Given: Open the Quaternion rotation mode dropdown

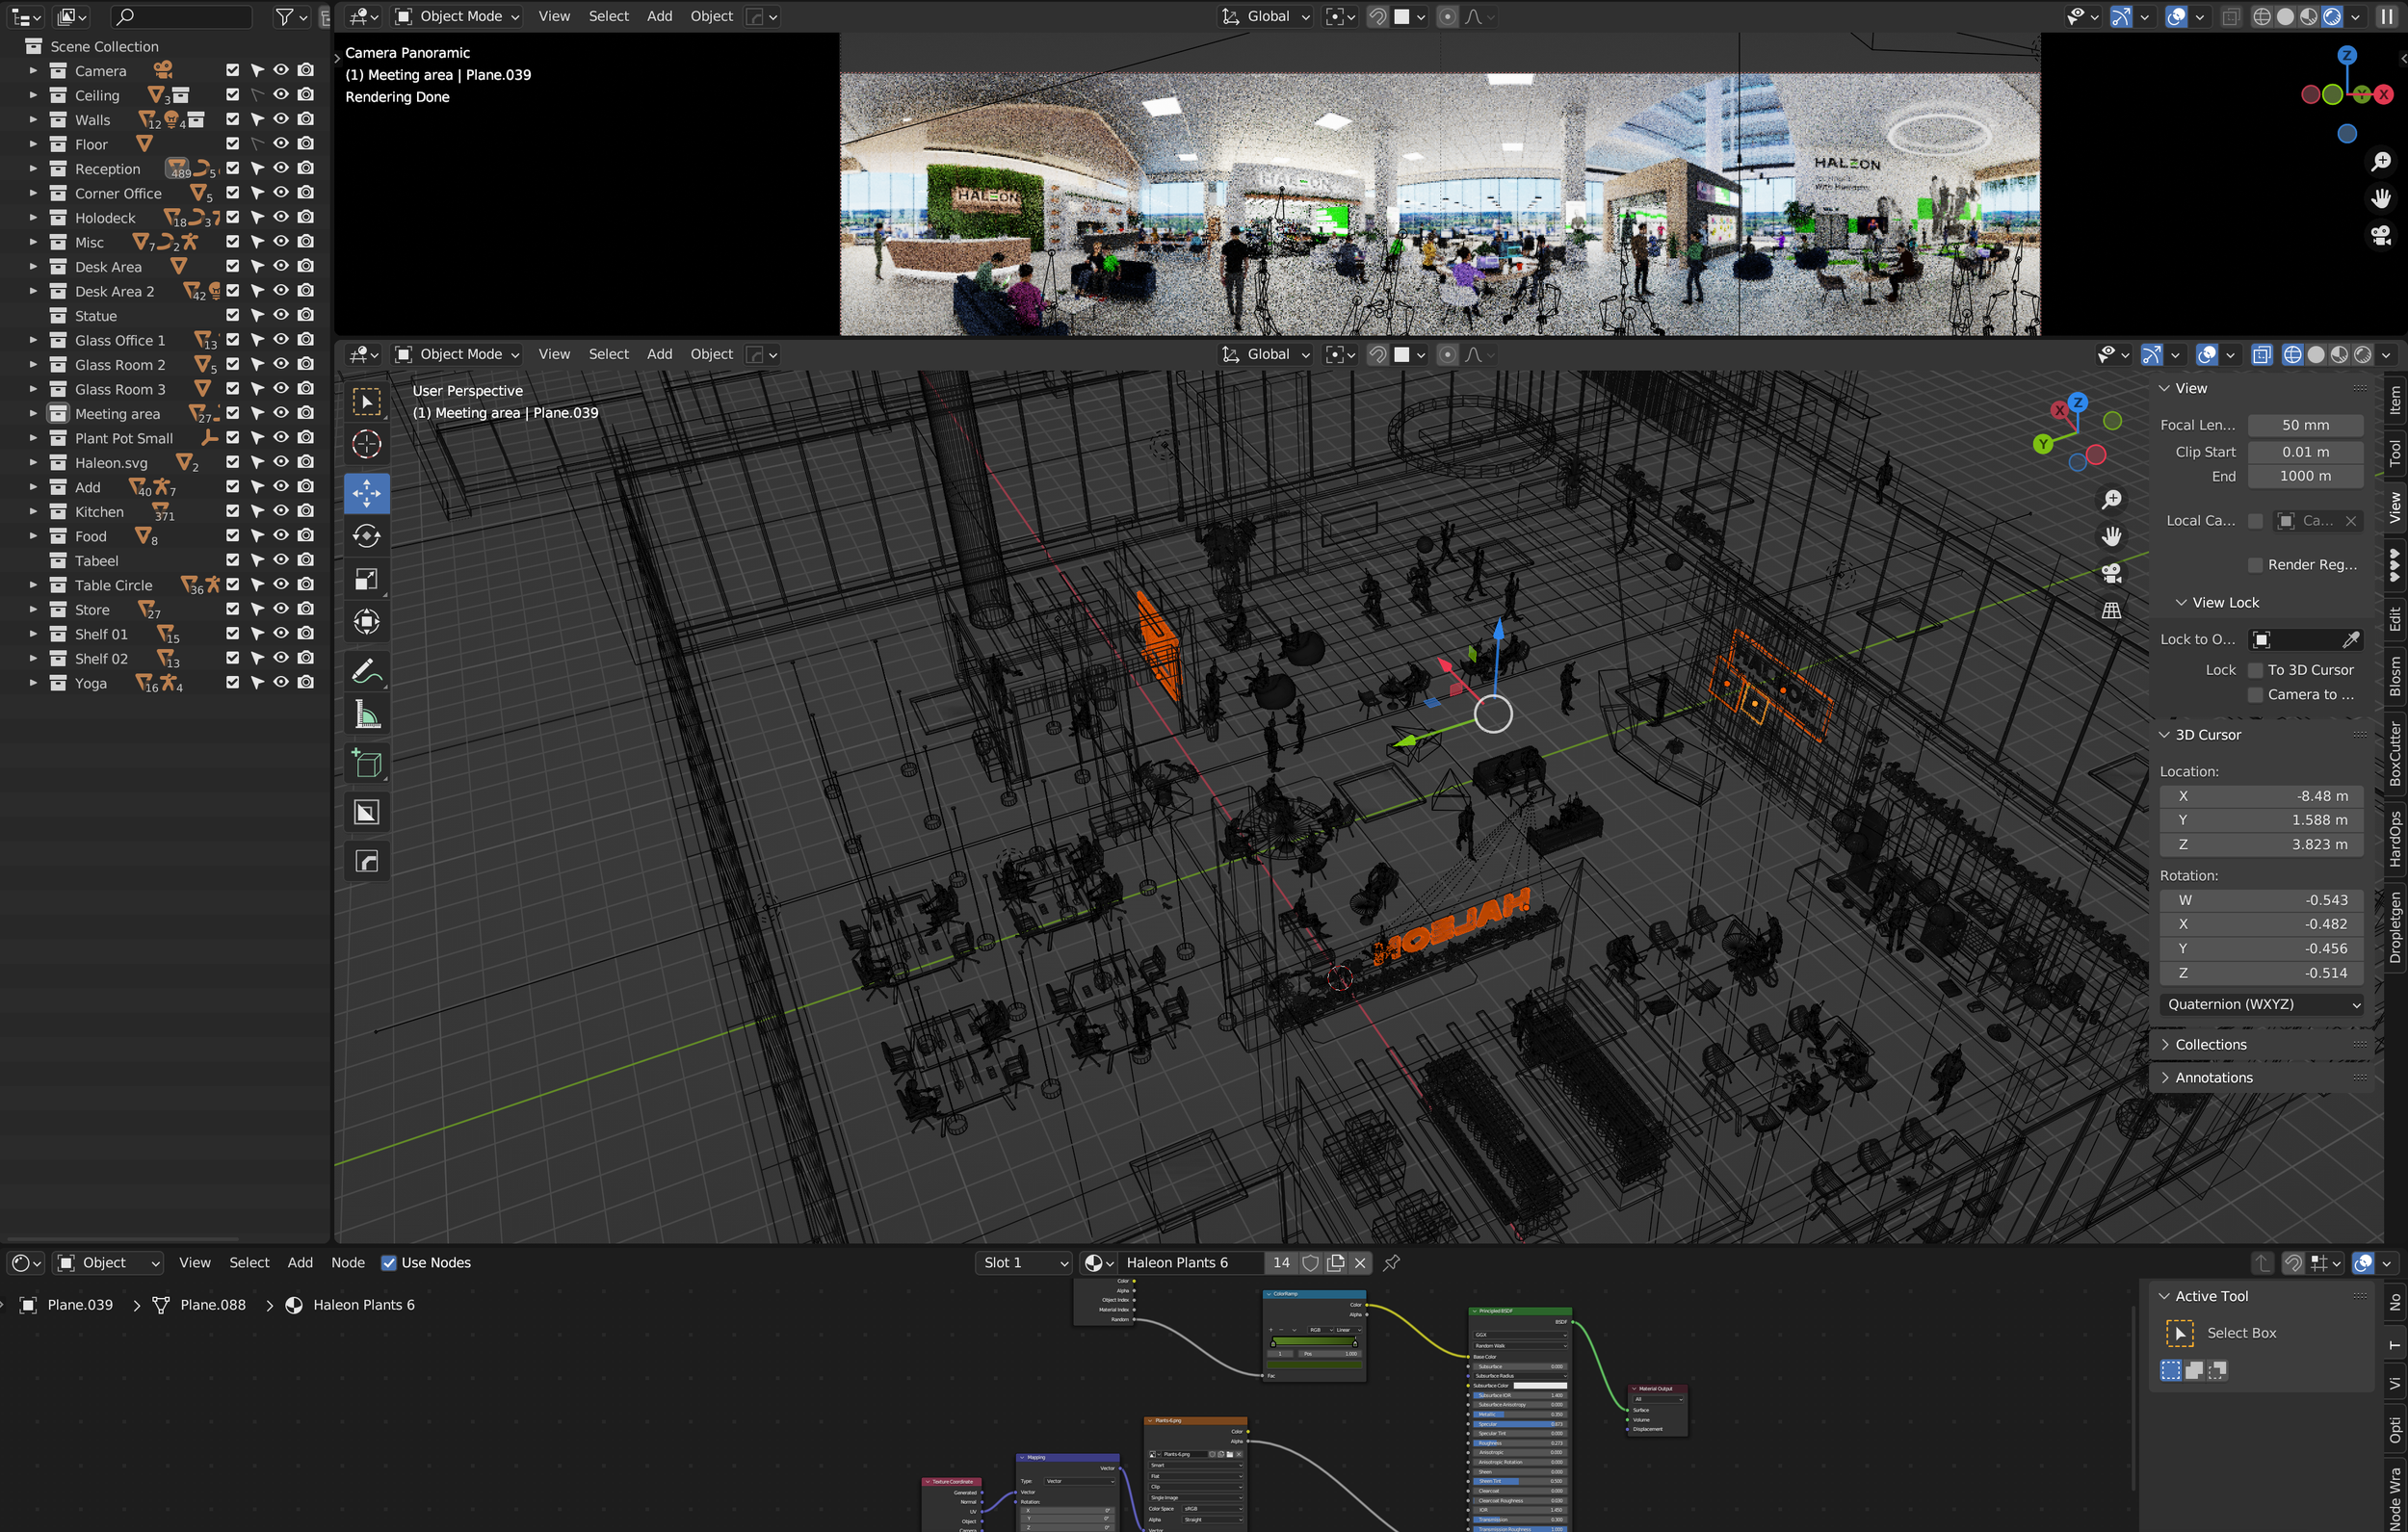Looking at the screenshot, I should pos(2263,1004).
